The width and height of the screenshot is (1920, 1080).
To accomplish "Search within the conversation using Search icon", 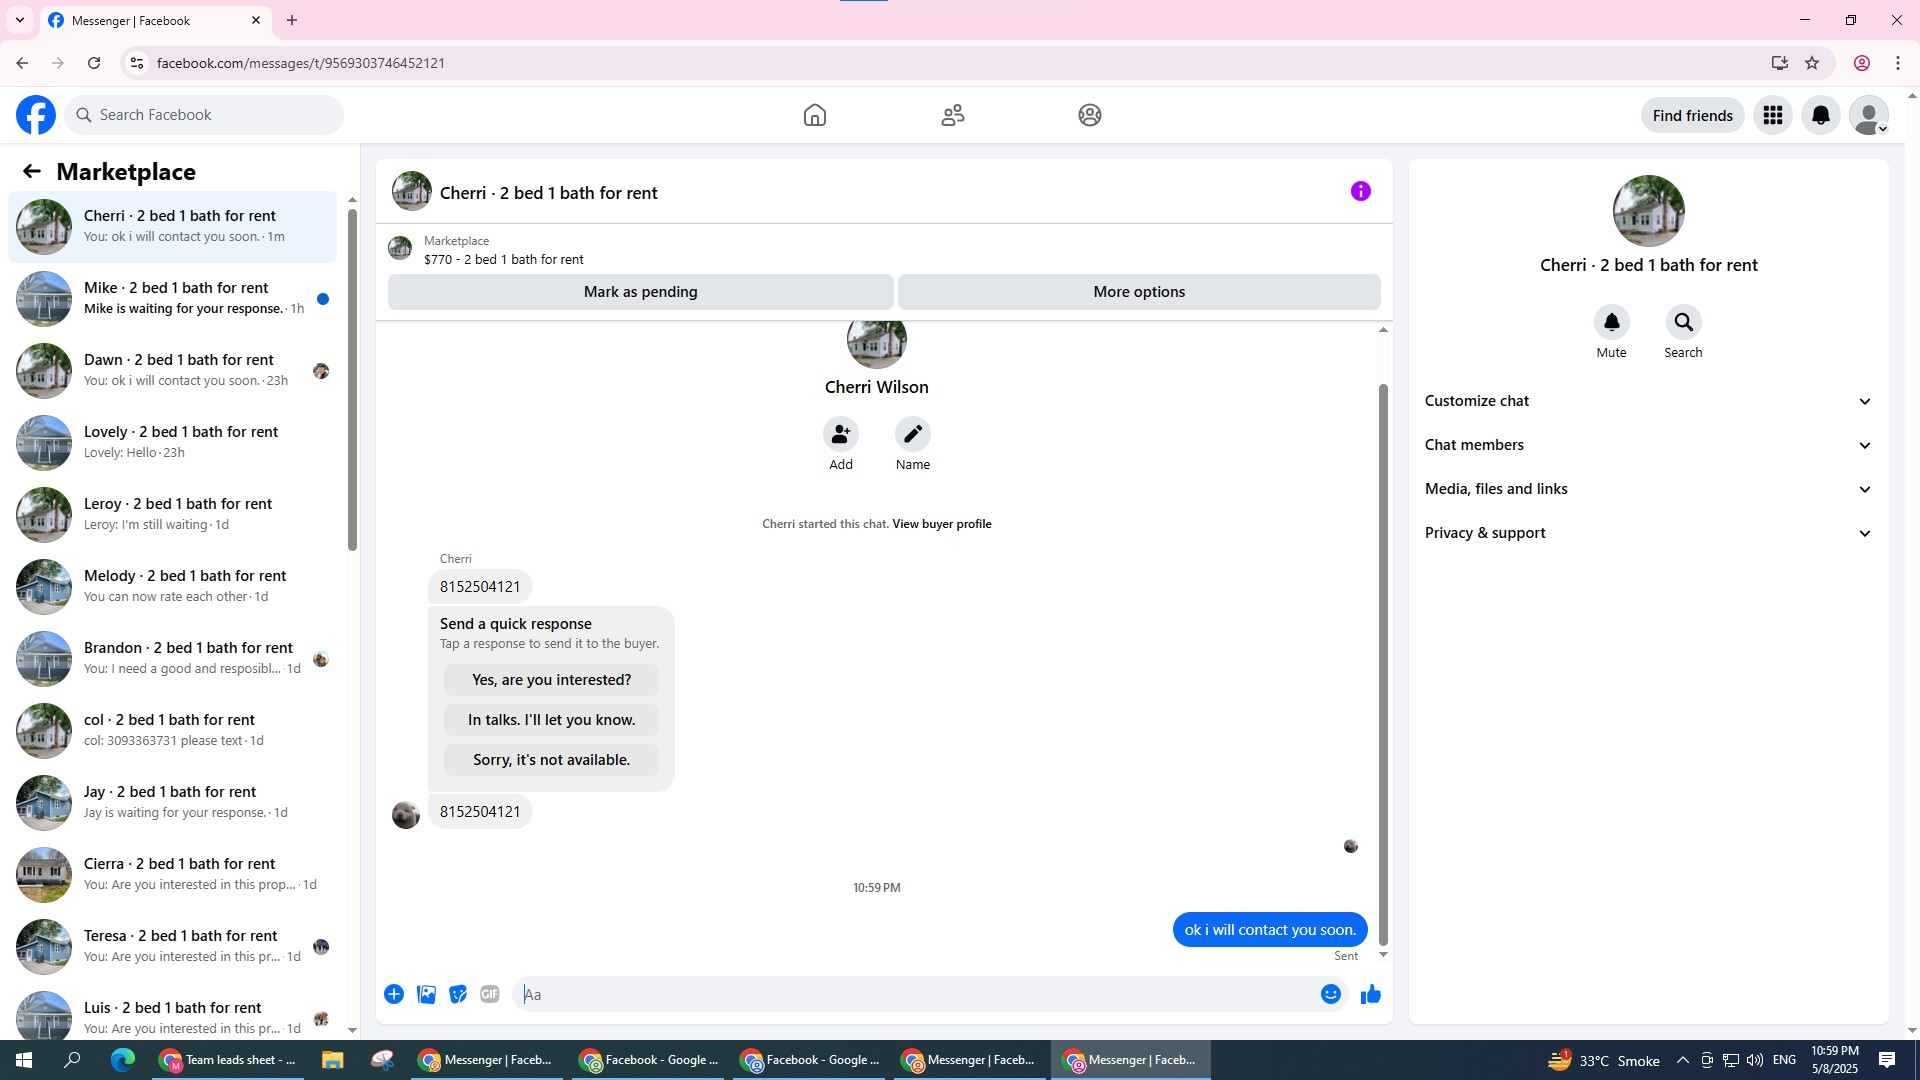I will 1684,322.
